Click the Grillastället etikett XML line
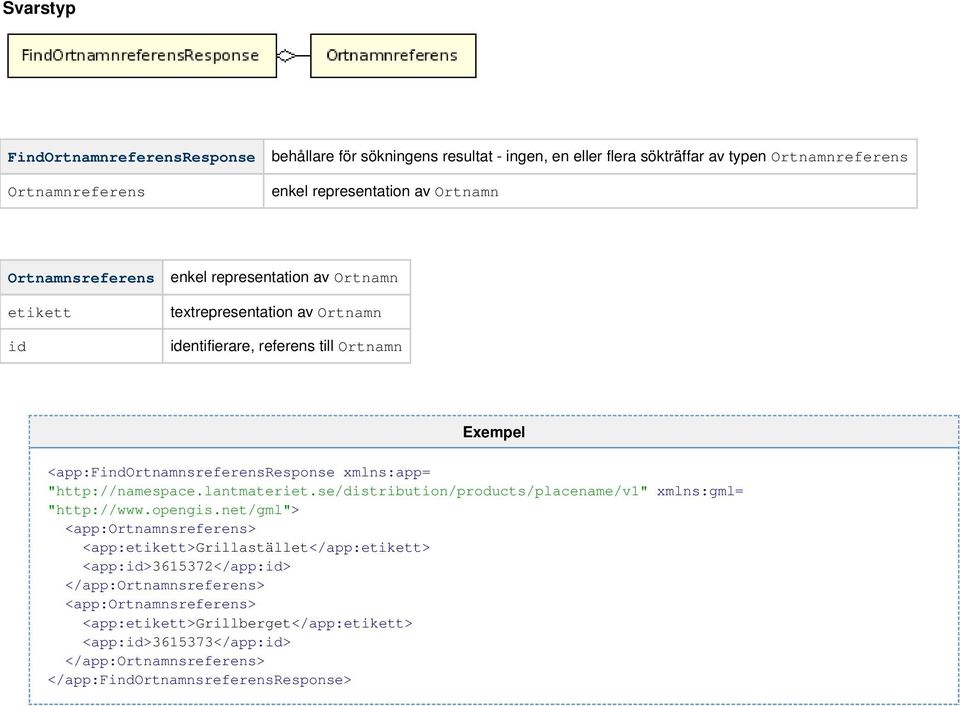 coord(257,548)
